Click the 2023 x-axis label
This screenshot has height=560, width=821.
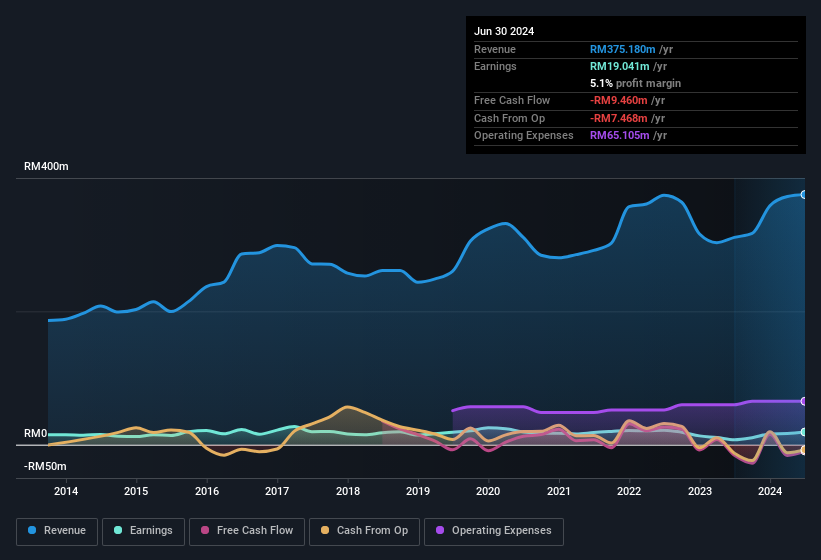pyautogui.click(x=700, y=491)
